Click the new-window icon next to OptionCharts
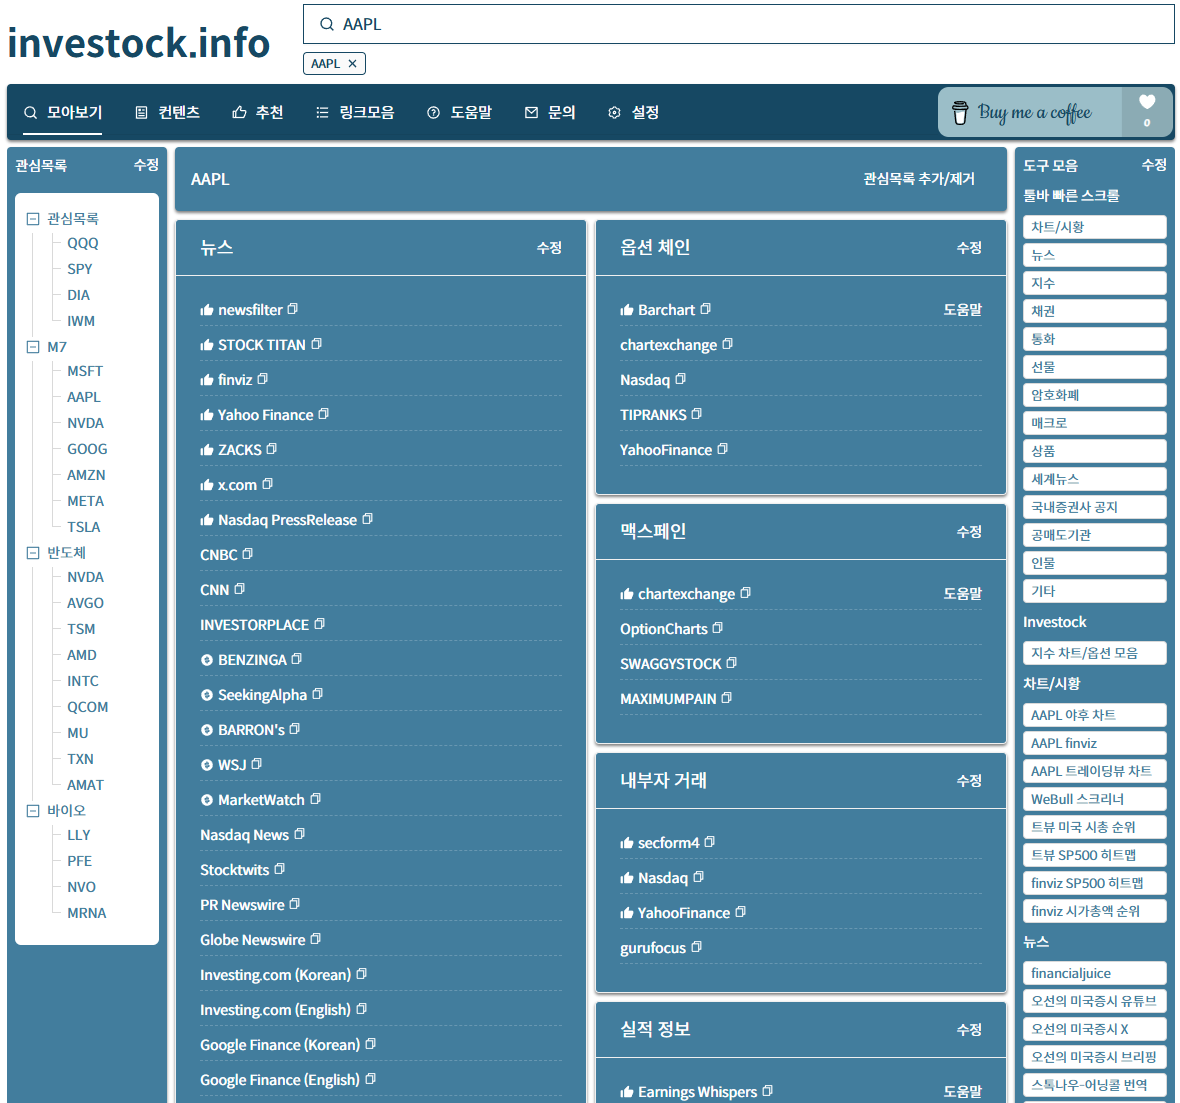 click(718, 628)
